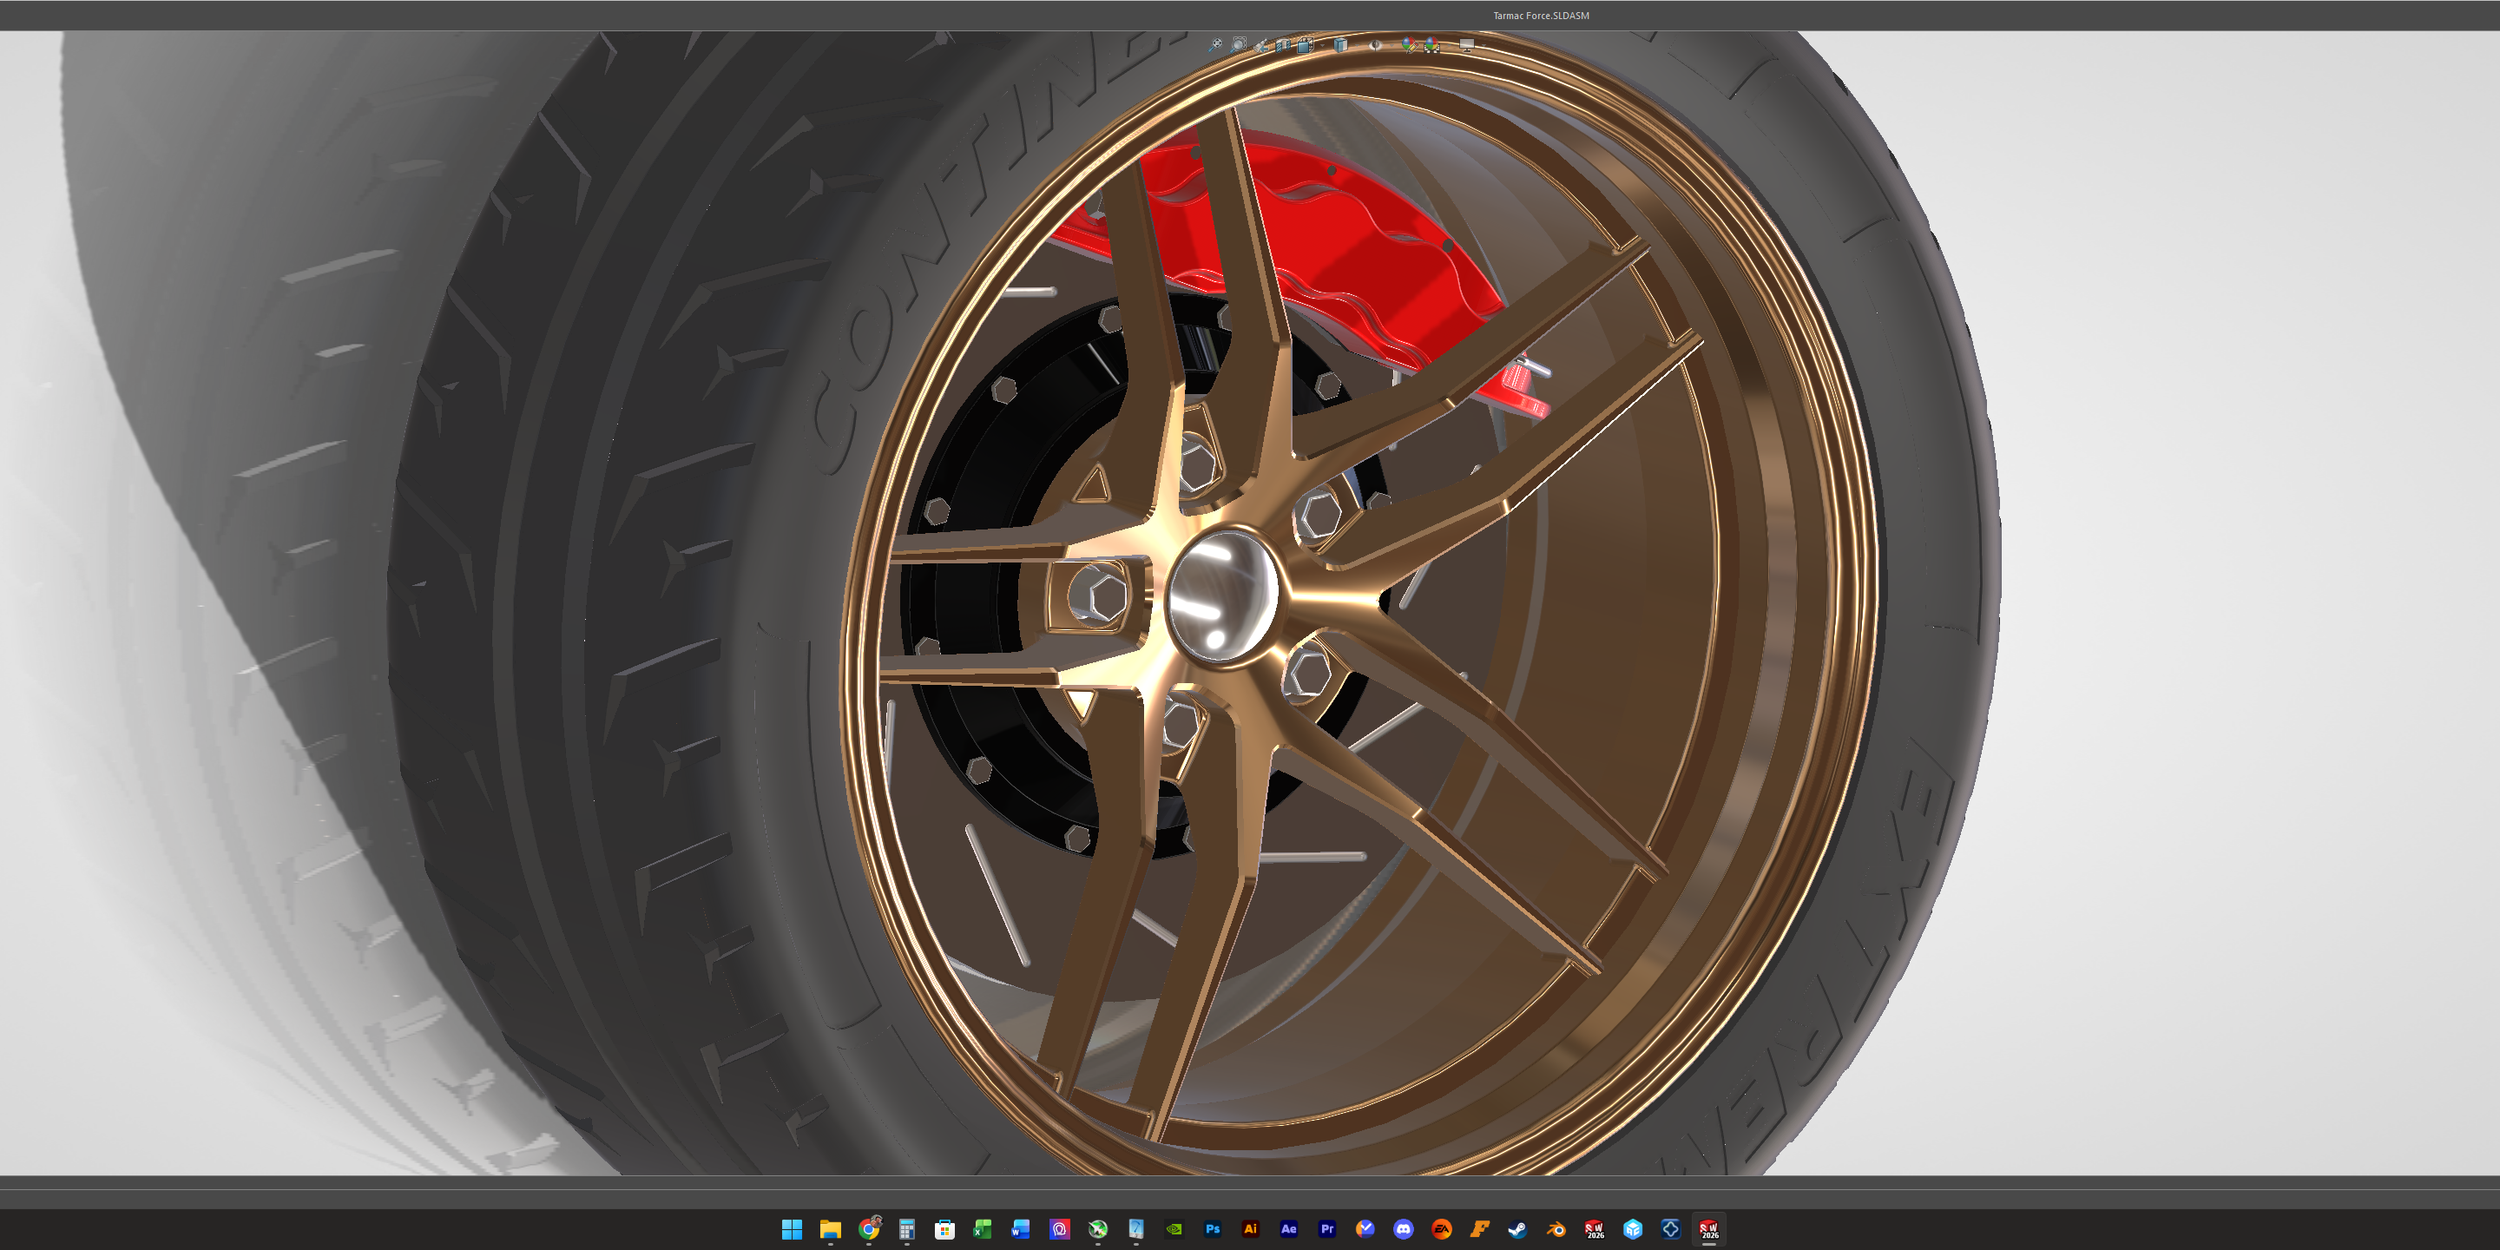Open the View Orientation cube

pos(1305,45)
